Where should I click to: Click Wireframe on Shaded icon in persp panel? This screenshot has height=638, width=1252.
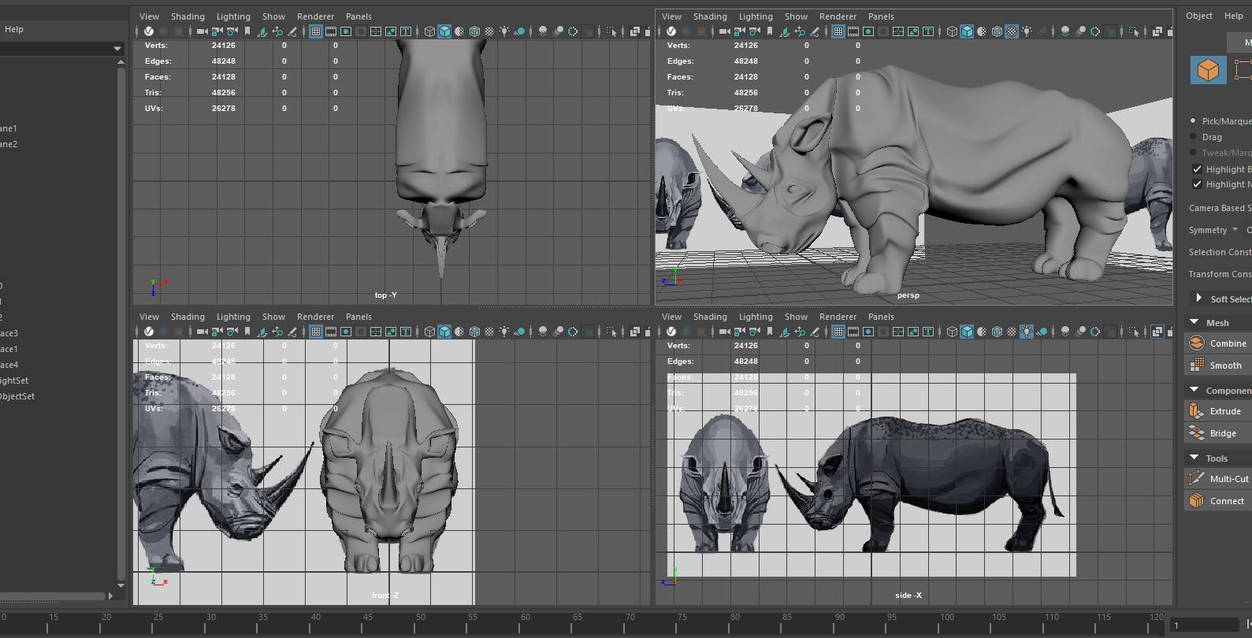click(996, 31)
